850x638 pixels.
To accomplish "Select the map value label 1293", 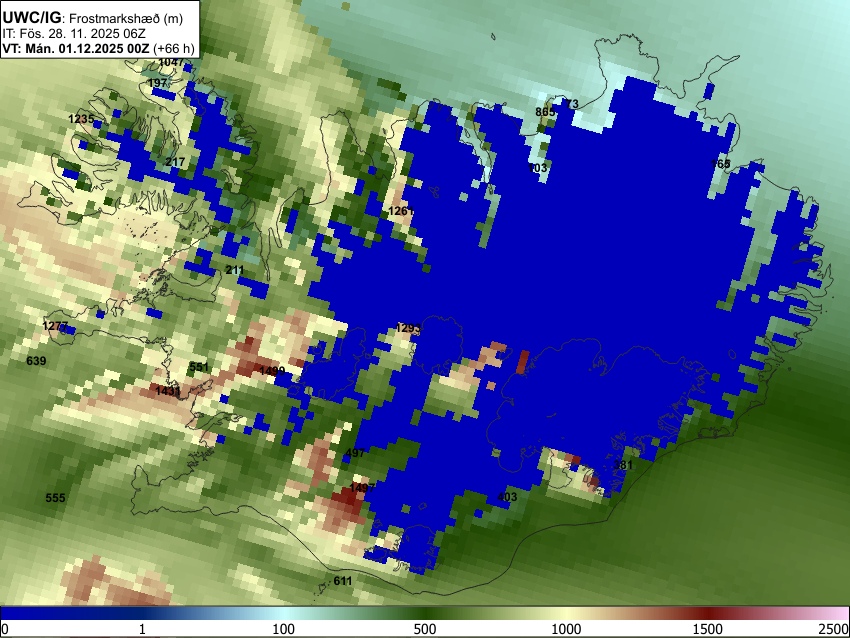I will (409, 328).
